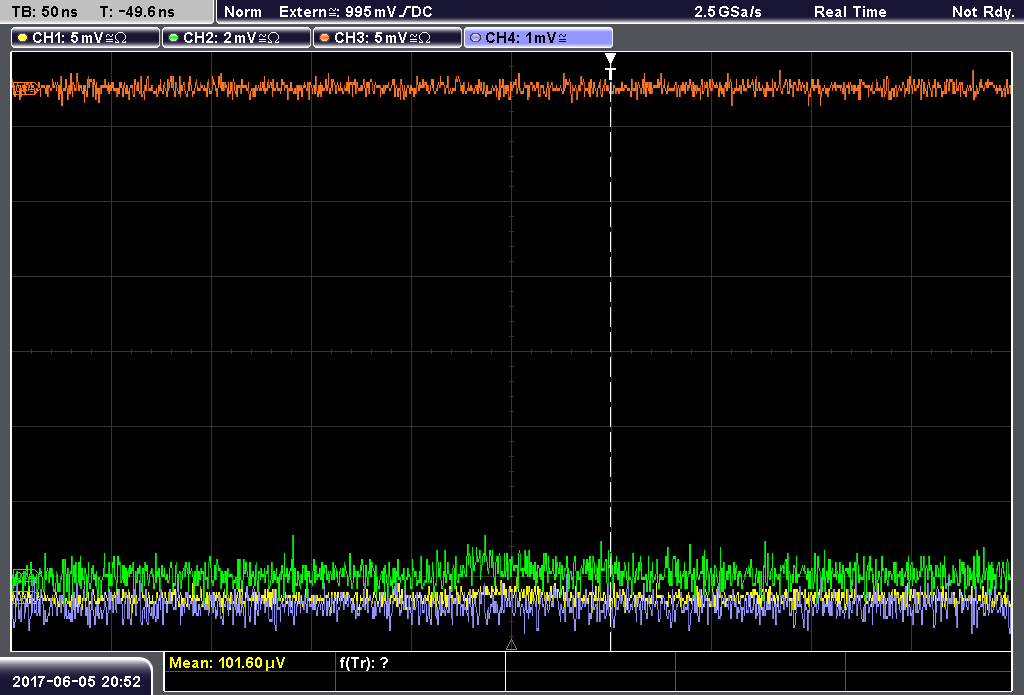The height and width of the screenshot is (695, 1024).
Task: Click the Norm trigger mode label
Action: (x=242, y=12)
